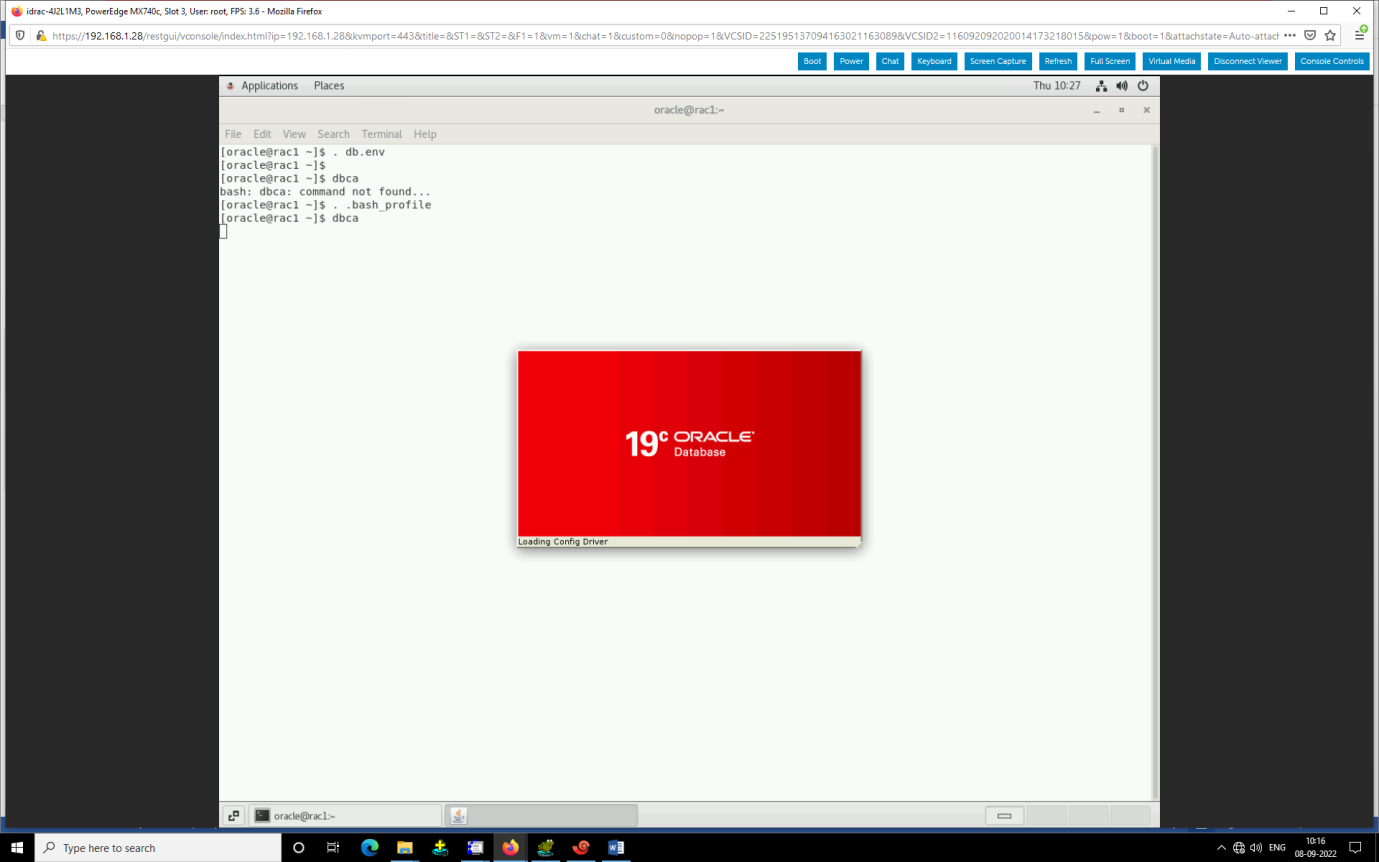Click the GNOME show-desktop icon in bottom panel
1379x862 pixels.
232,816
